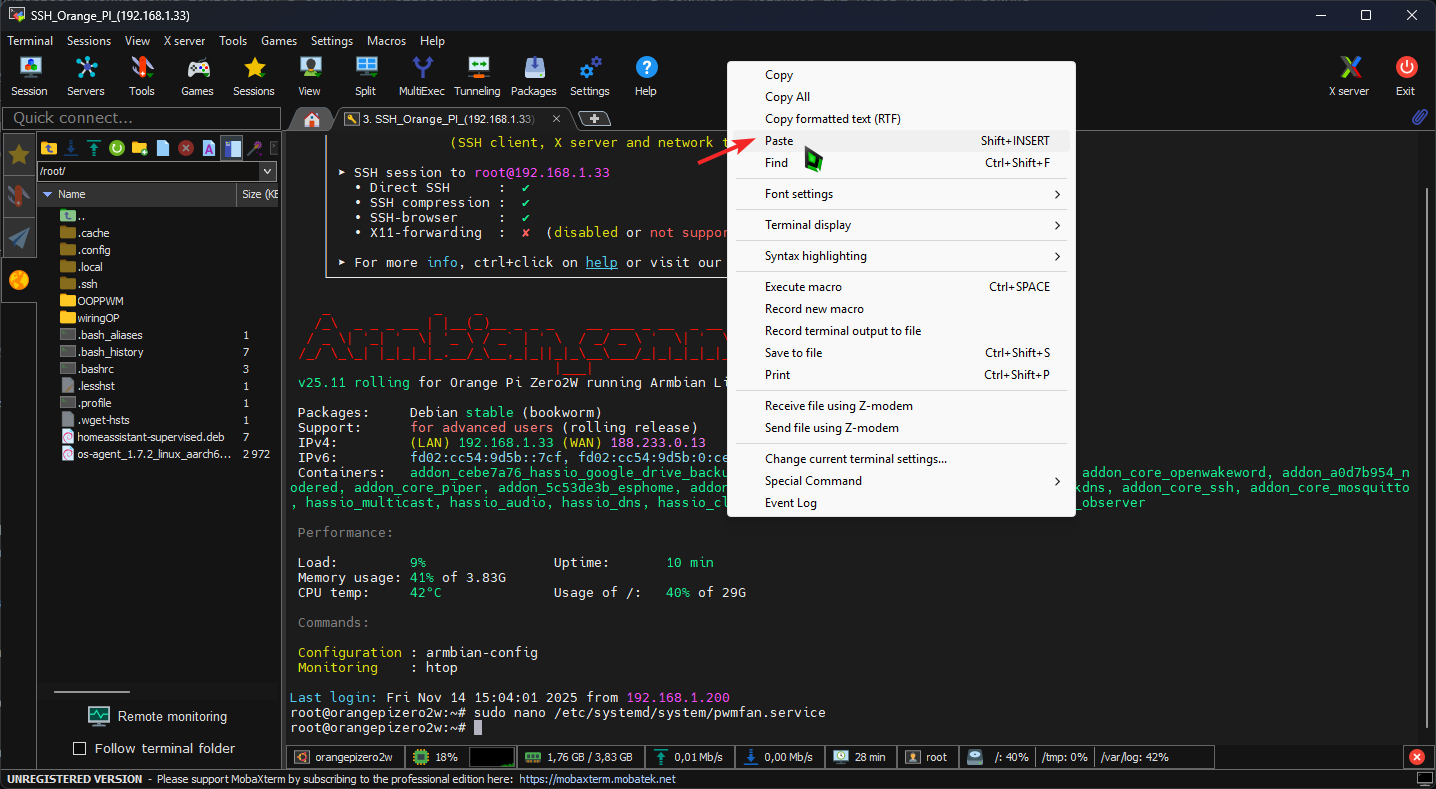Screen dimensions: 1436x789
Task: Open the Macros paper plane sidebar tab
Action: [x=18, y=237]
